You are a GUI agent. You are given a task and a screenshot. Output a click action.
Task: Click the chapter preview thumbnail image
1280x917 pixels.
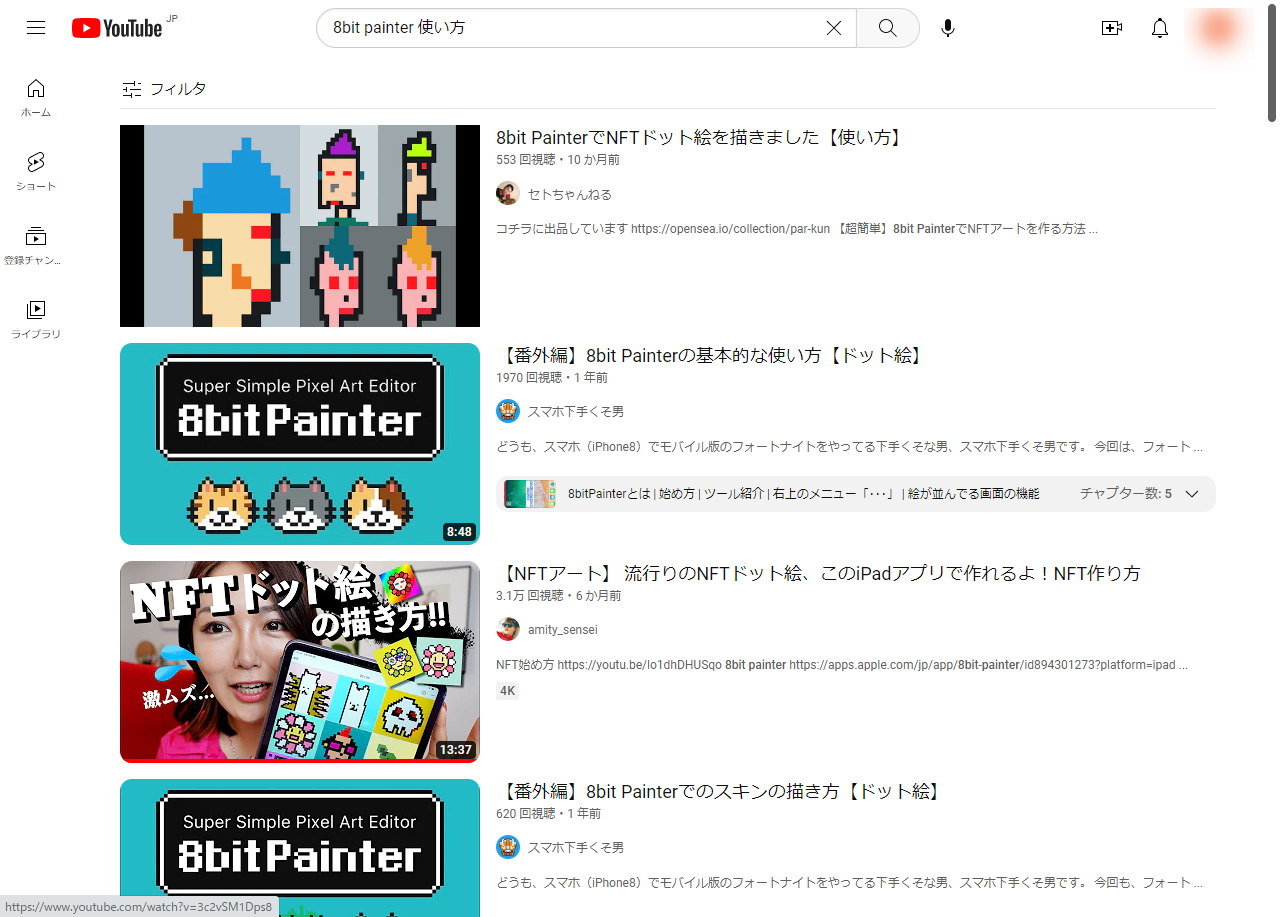click(530, 494)
